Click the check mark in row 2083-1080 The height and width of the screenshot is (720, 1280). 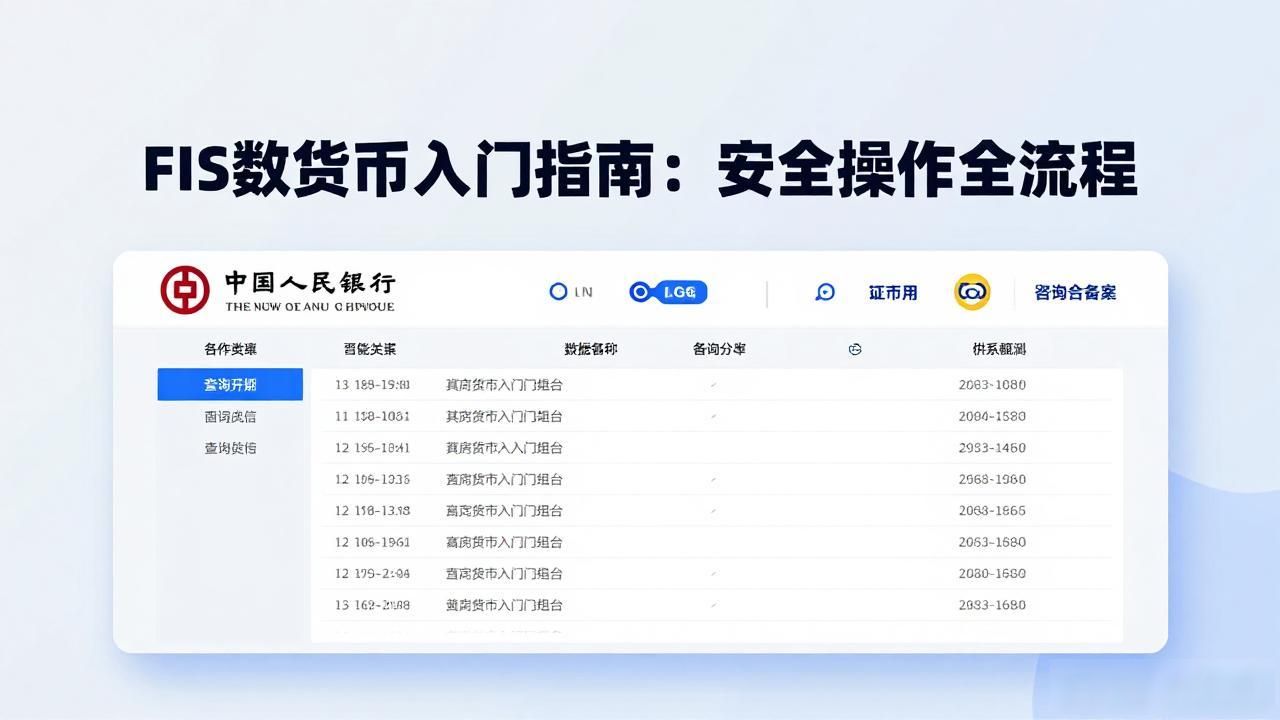713,385
